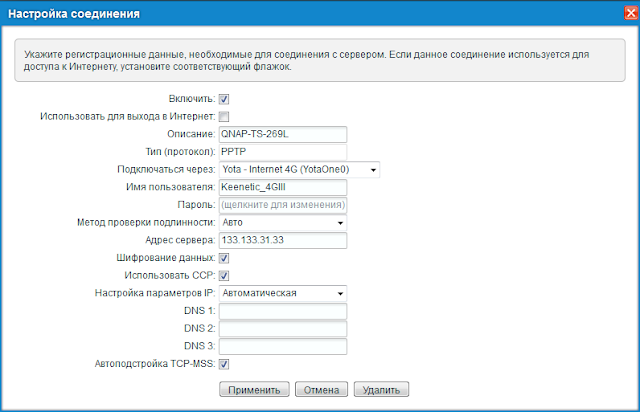The image size is (640, 412).
Task: Close the connection settings dialog
Action: coord(631,13)
